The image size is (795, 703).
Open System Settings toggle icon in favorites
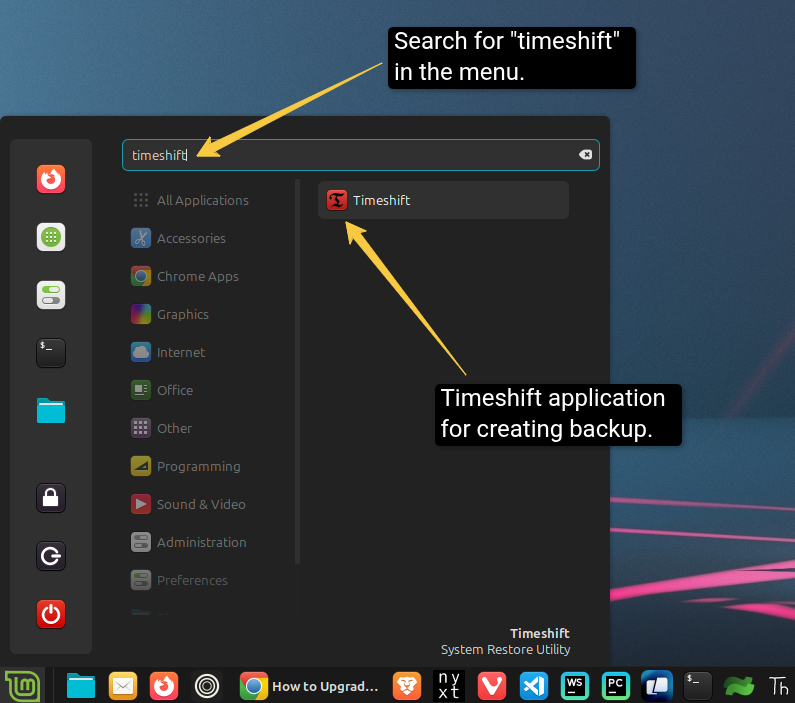click(51, 295)
